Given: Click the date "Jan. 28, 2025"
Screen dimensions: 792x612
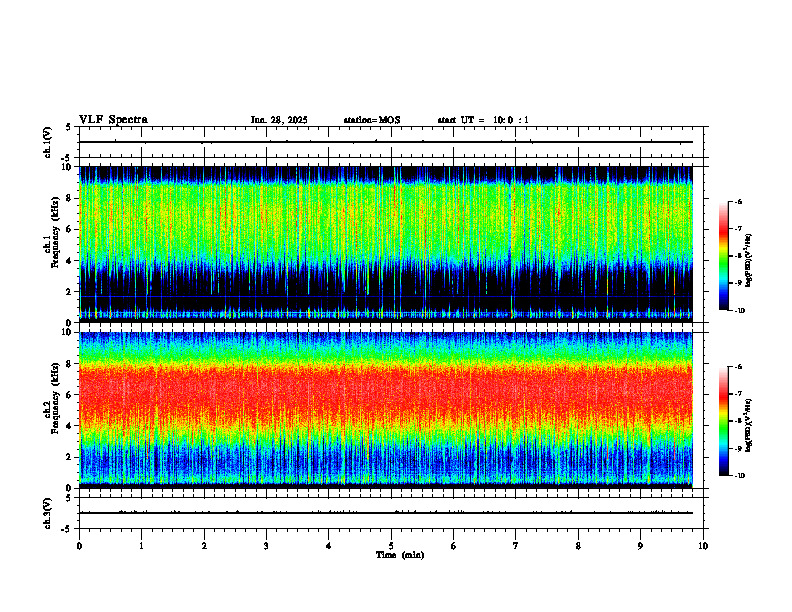Looking at the screenshot, I should point(279,120).
